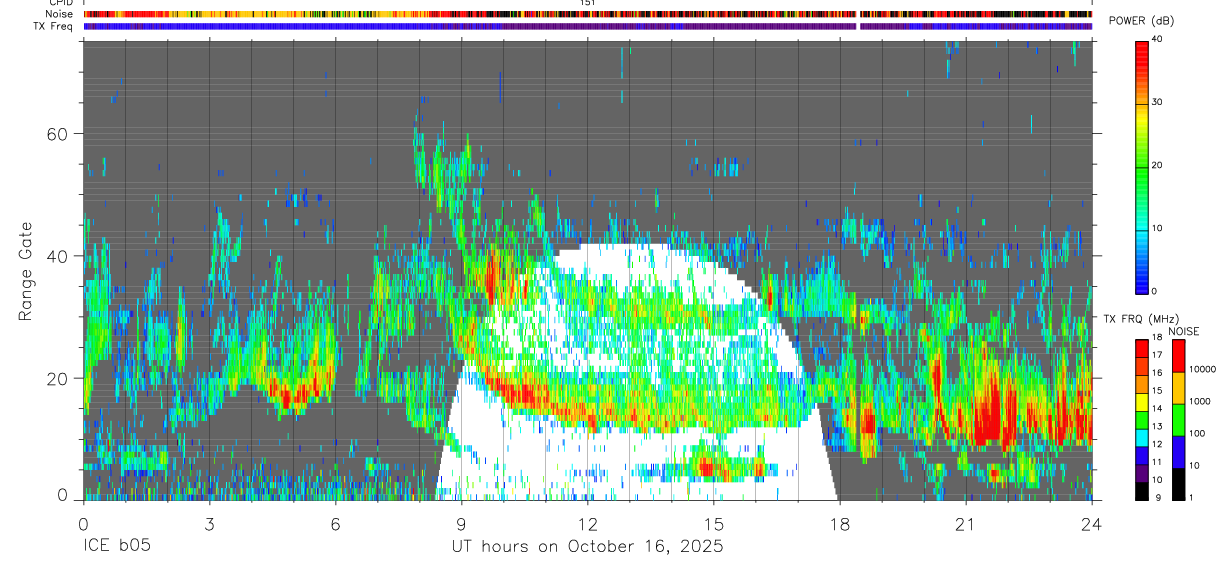Click the x-axis tick label 21

click(965, 524)
